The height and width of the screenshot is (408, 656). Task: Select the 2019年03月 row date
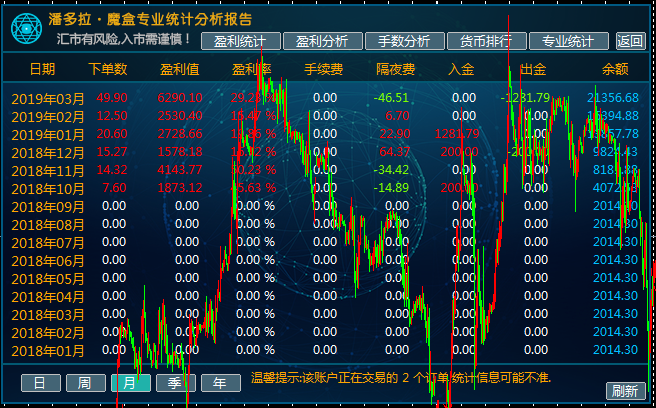(48, 99)
